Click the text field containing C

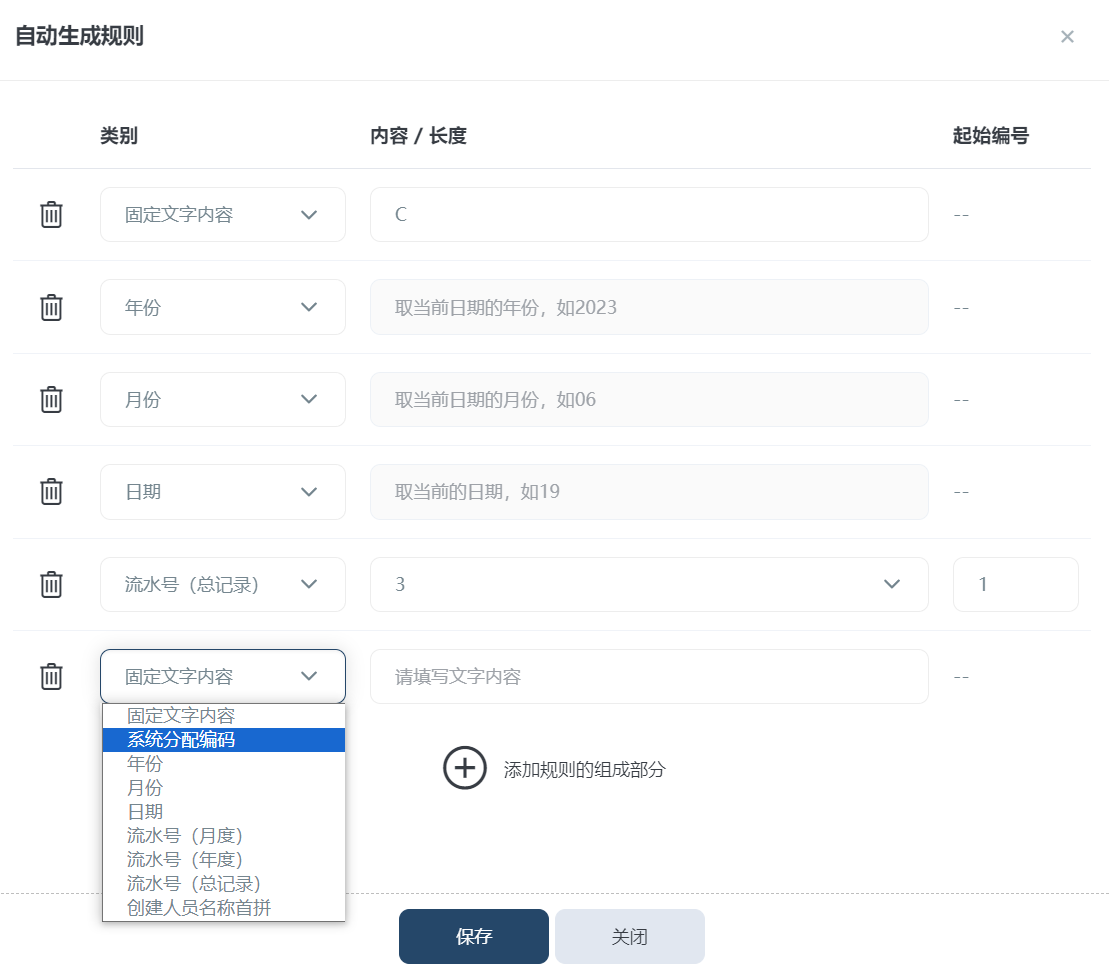tap(648, 214)
